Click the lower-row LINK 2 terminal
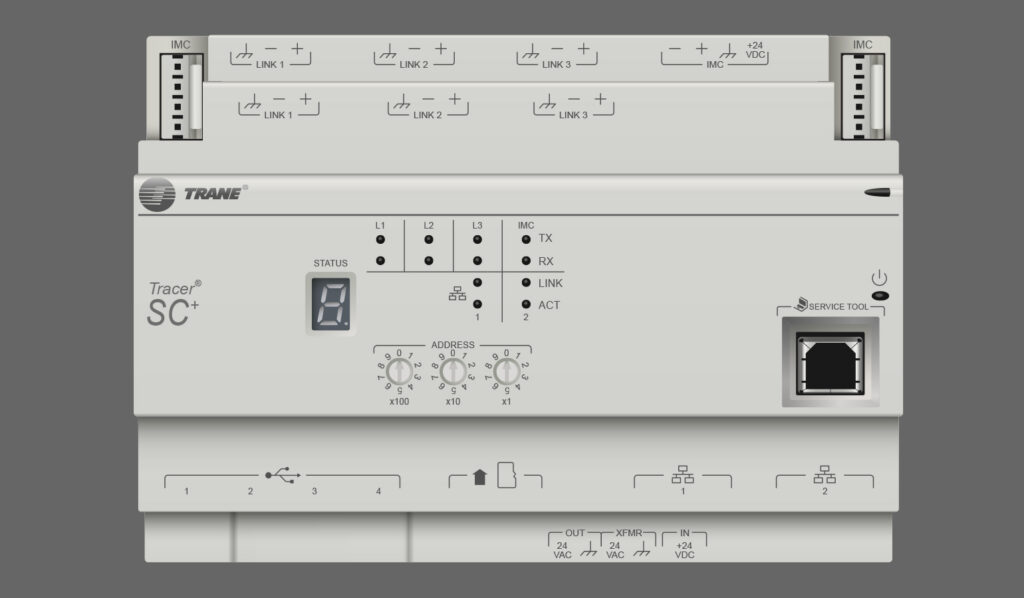 click(x=428, y=106)
